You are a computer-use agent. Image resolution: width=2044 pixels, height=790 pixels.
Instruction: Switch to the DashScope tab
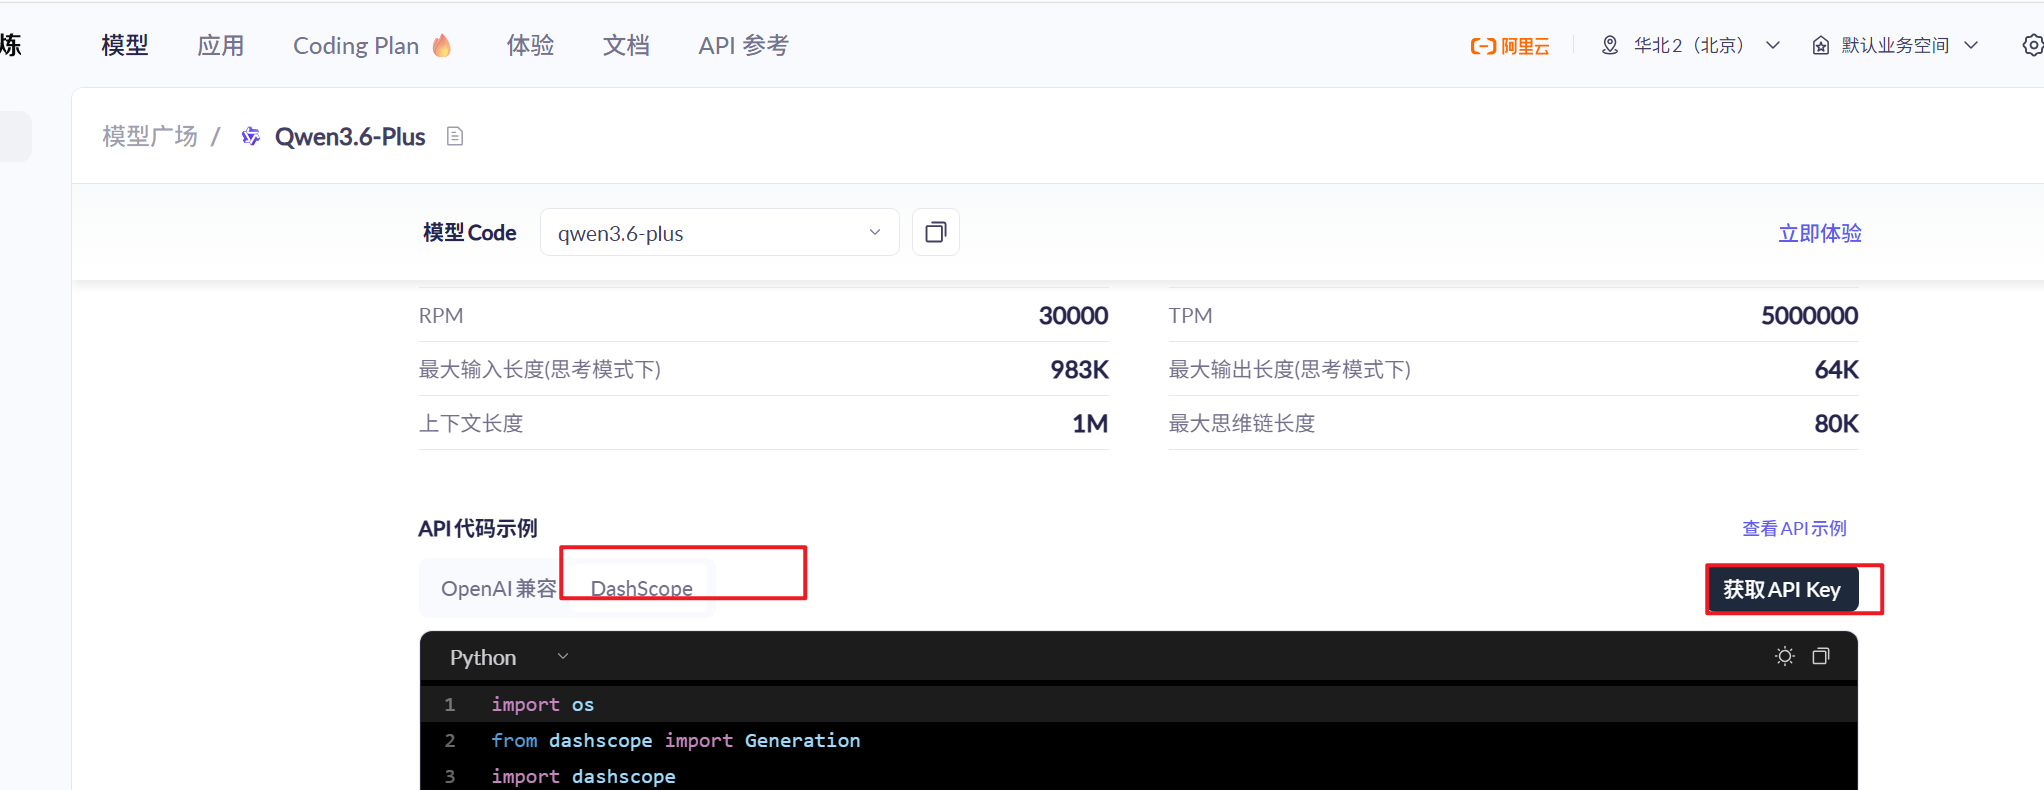pos(641,589)
